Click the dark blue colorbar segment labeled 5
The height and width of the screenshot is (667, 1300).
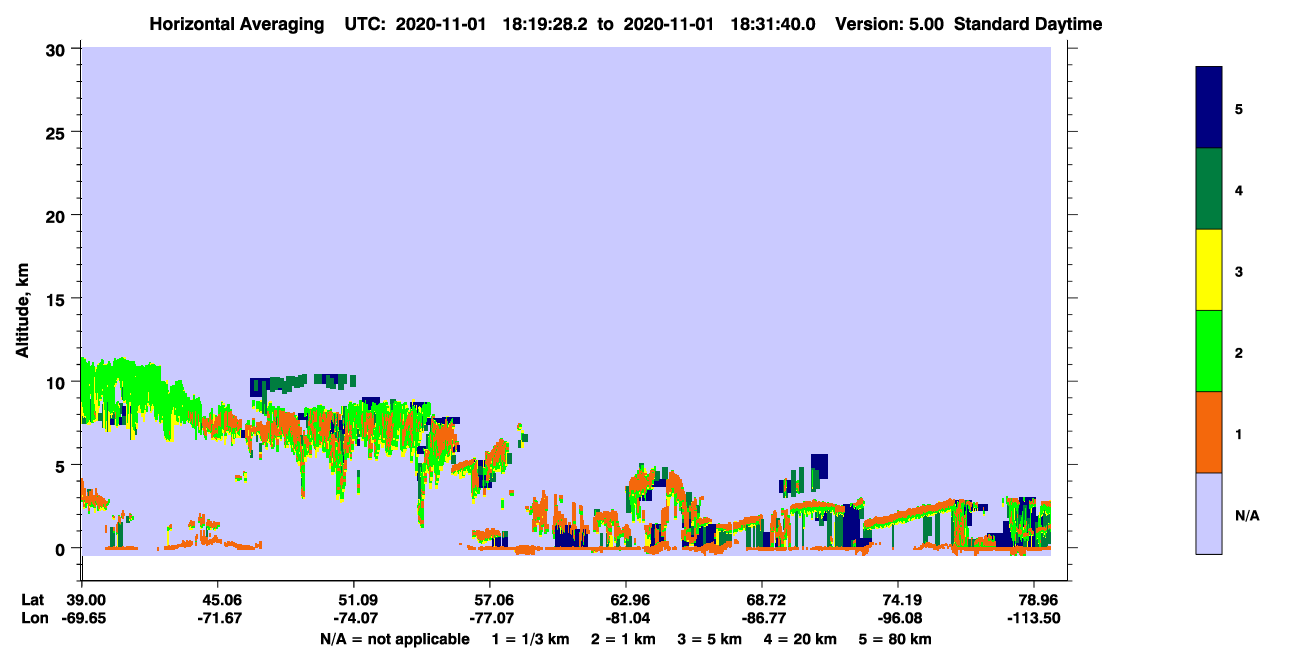pos(1209,108)
